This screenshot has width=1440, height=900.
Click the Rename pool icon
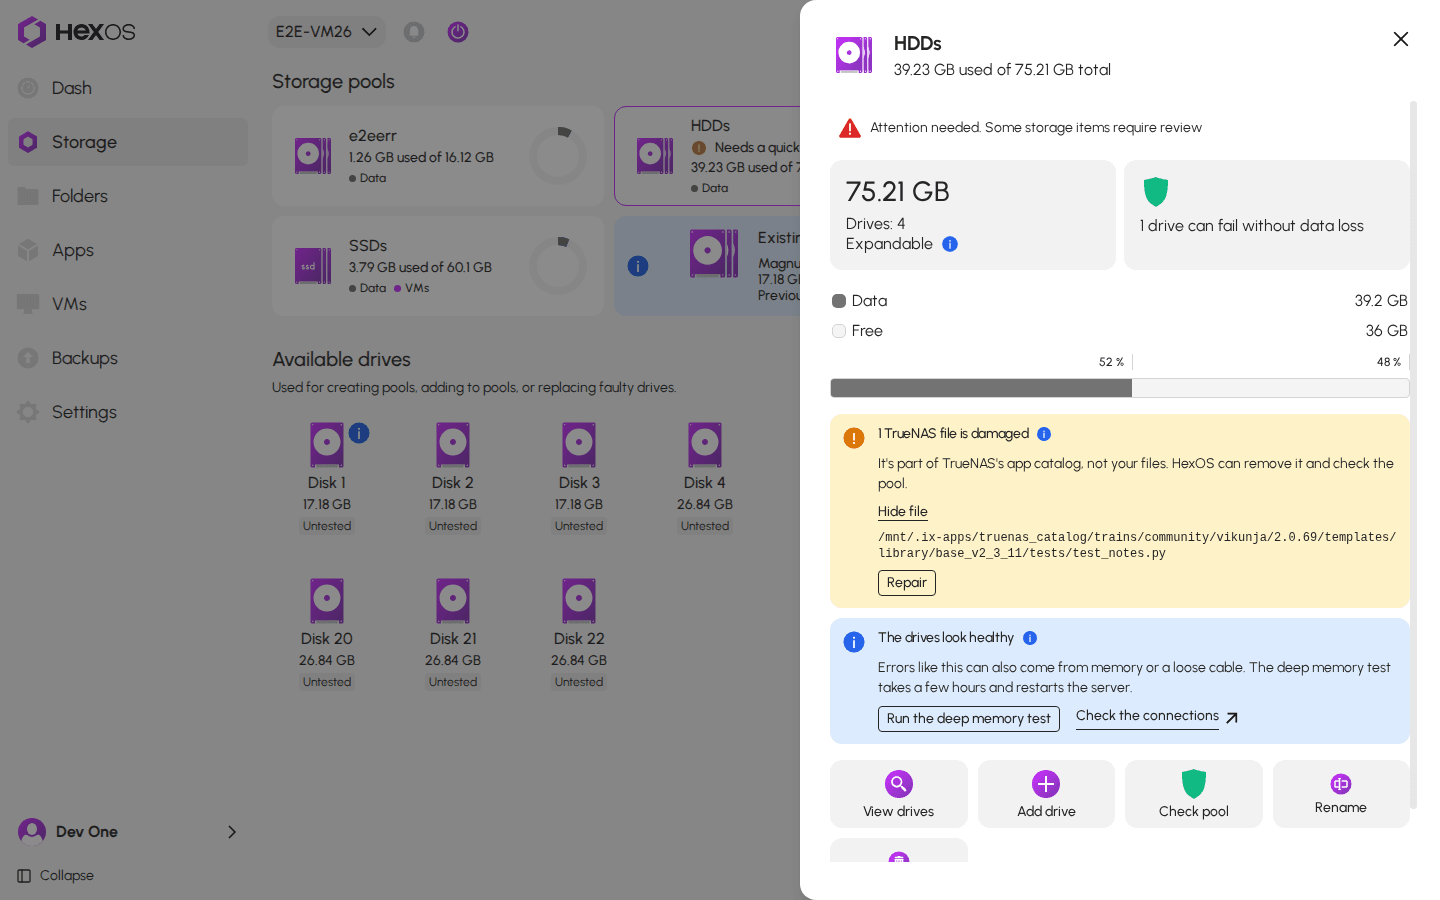point(1341,784)
